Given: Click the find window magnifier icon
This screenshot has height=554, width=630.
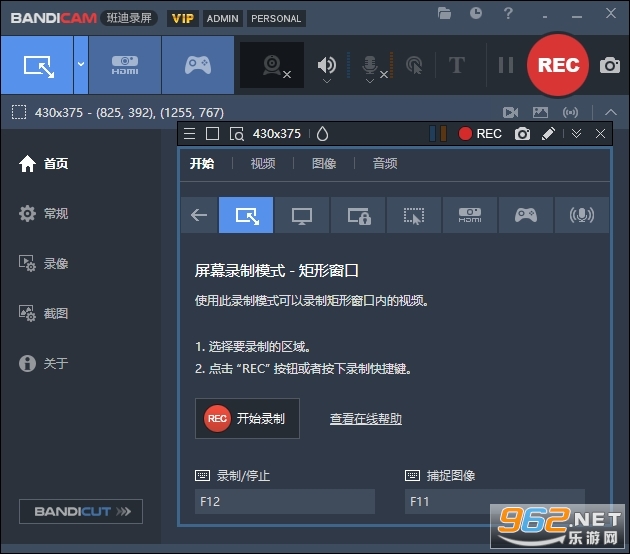Looking at the screenshot, I should 236,134.
